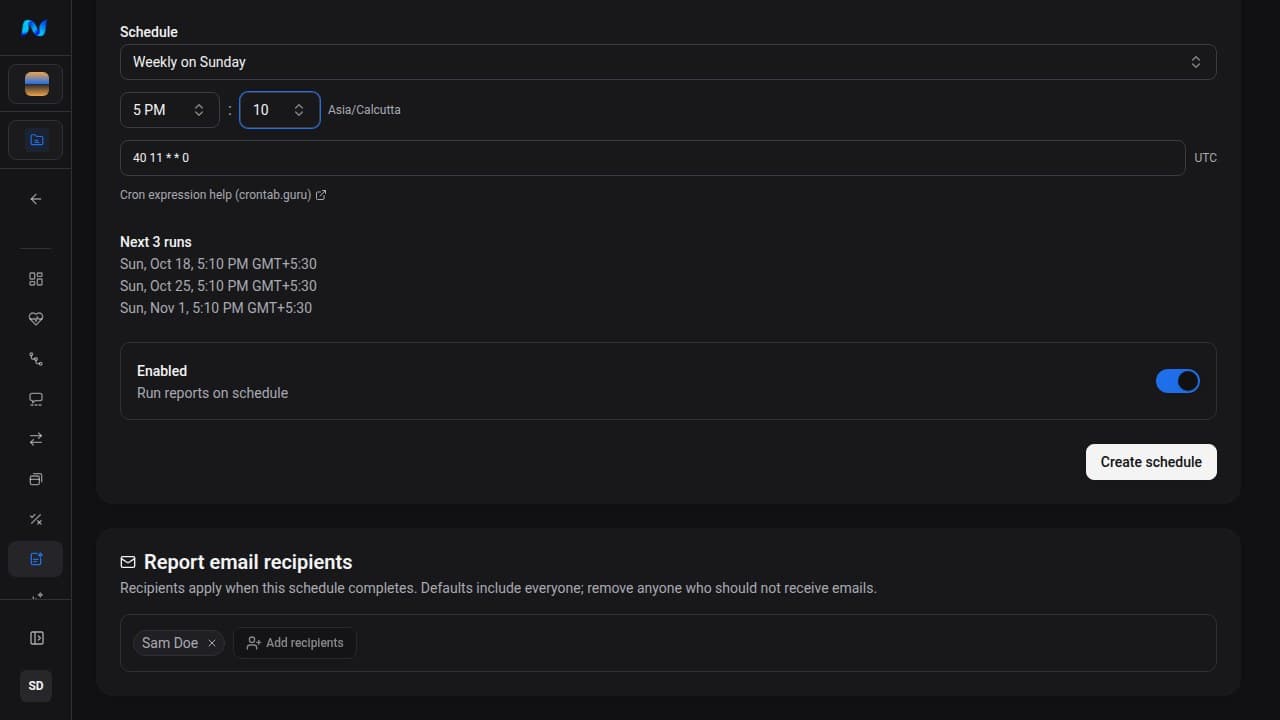Open the monitor screen icon in sidebar
The image size is (1280, 720).
pos(36,399)
